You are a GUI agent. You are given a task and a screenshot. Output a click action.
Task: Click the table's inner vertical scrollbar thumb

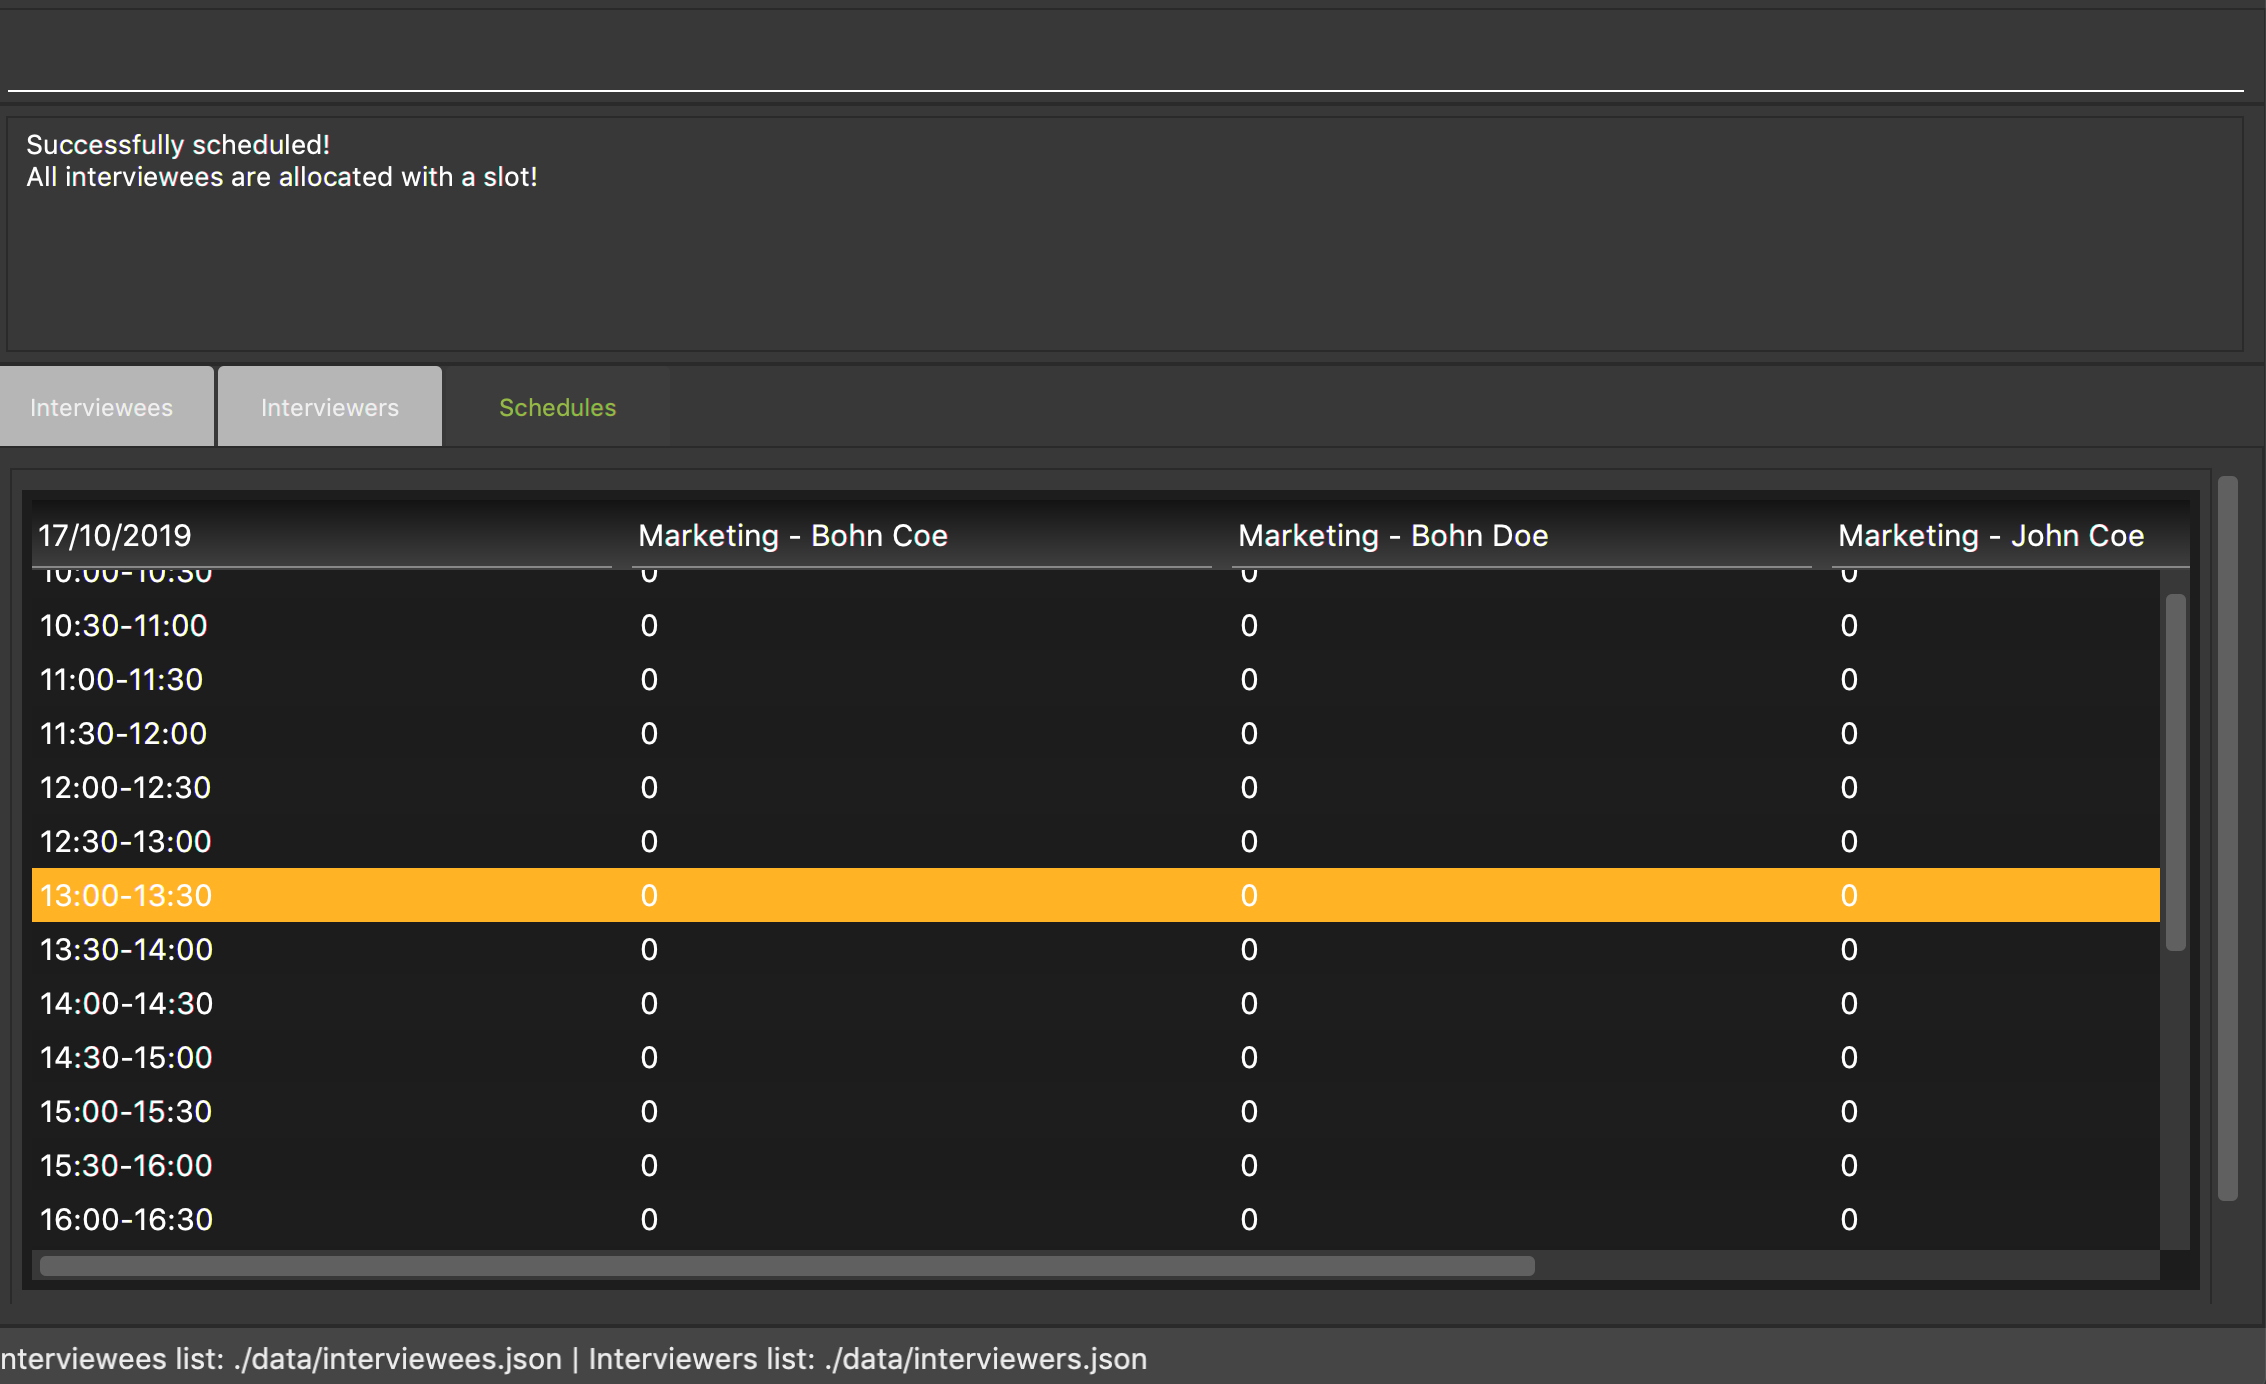2175,772
